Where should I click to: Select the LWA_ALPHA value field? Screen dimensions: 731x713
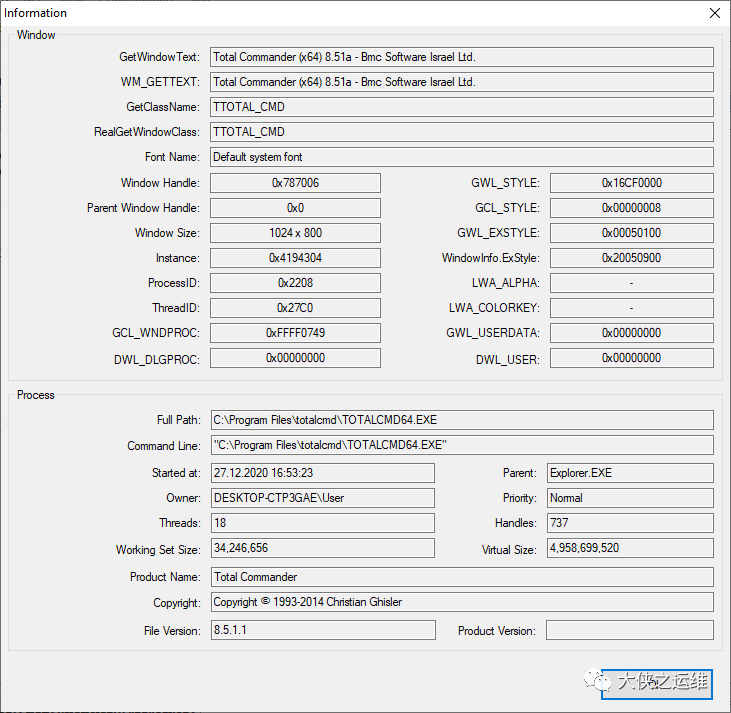[x=632, y=283]
